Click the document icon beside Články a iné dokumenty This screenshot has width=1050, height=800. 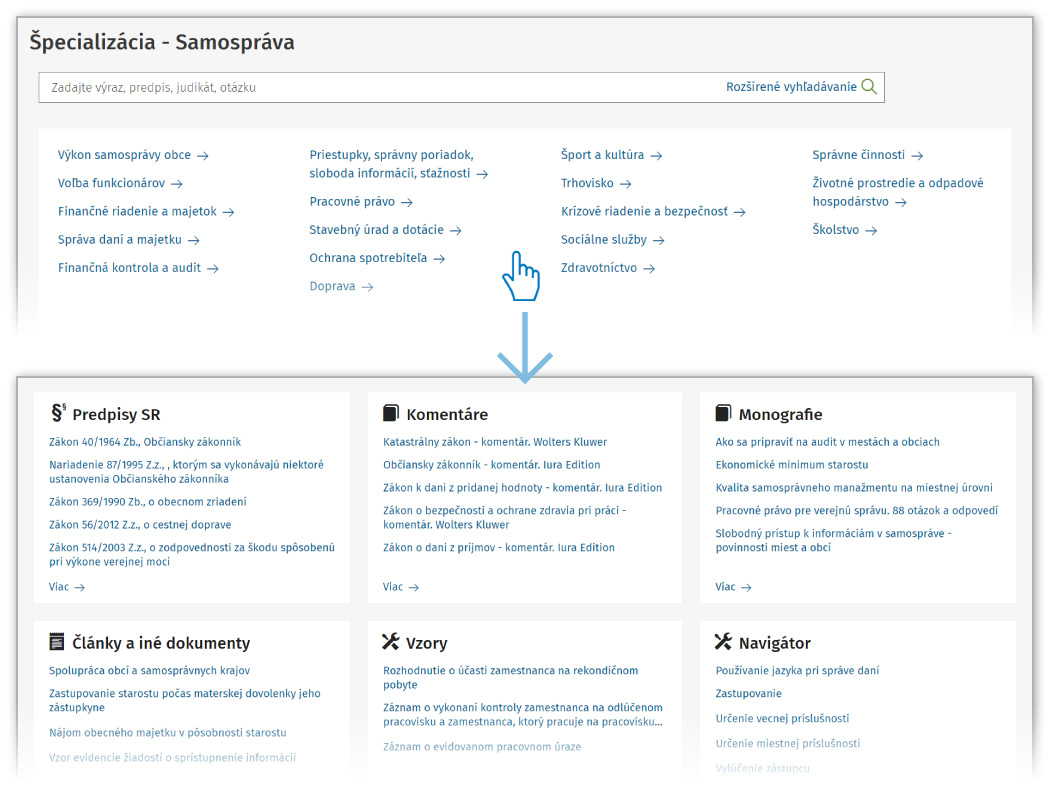[57, 642]
